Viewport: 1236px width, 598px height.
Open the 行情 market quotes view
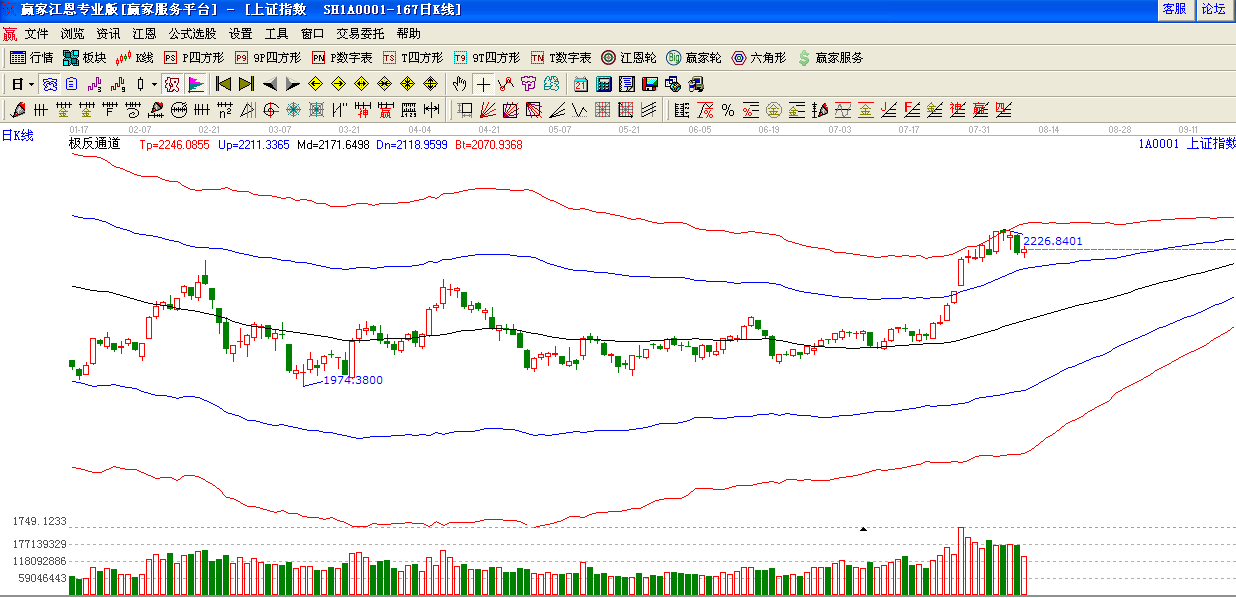pos(31,58)
